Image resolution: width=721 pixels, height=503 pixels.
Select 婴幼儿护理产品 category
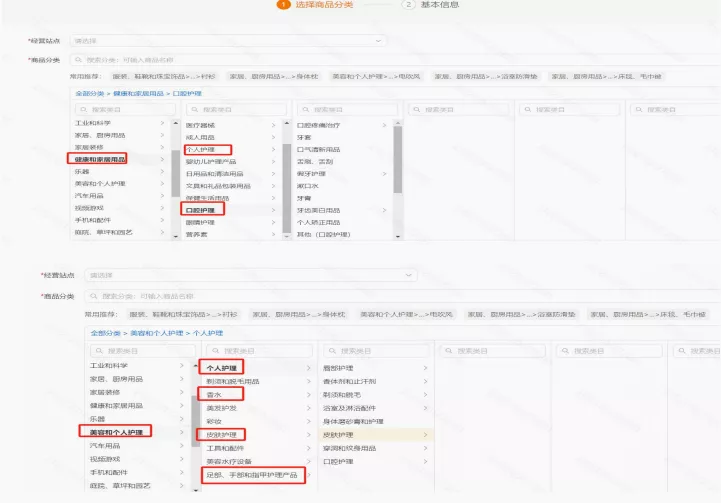click(x=211, y=162)
